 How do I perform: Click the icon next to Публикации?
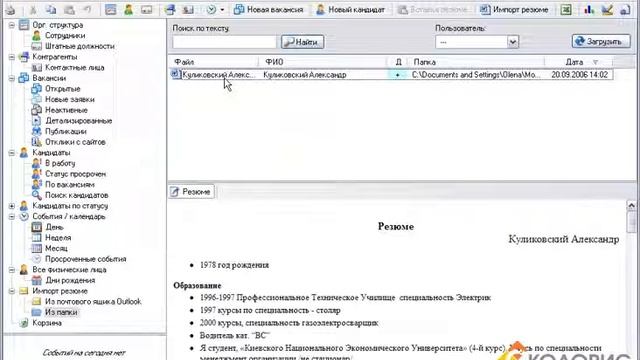click(x=37, y=131)
